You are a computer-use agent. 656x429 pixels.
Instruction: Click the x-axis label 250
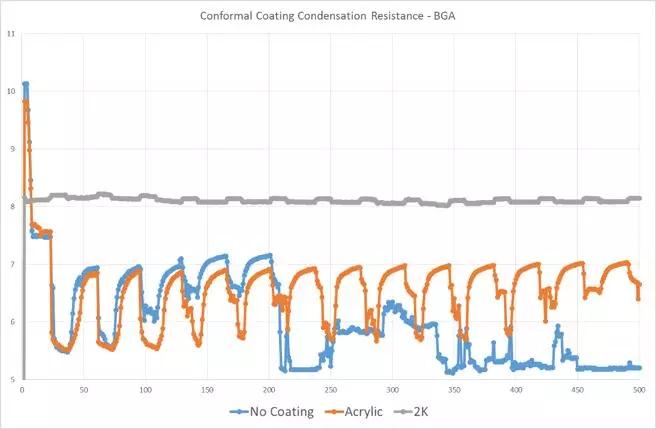330,389
